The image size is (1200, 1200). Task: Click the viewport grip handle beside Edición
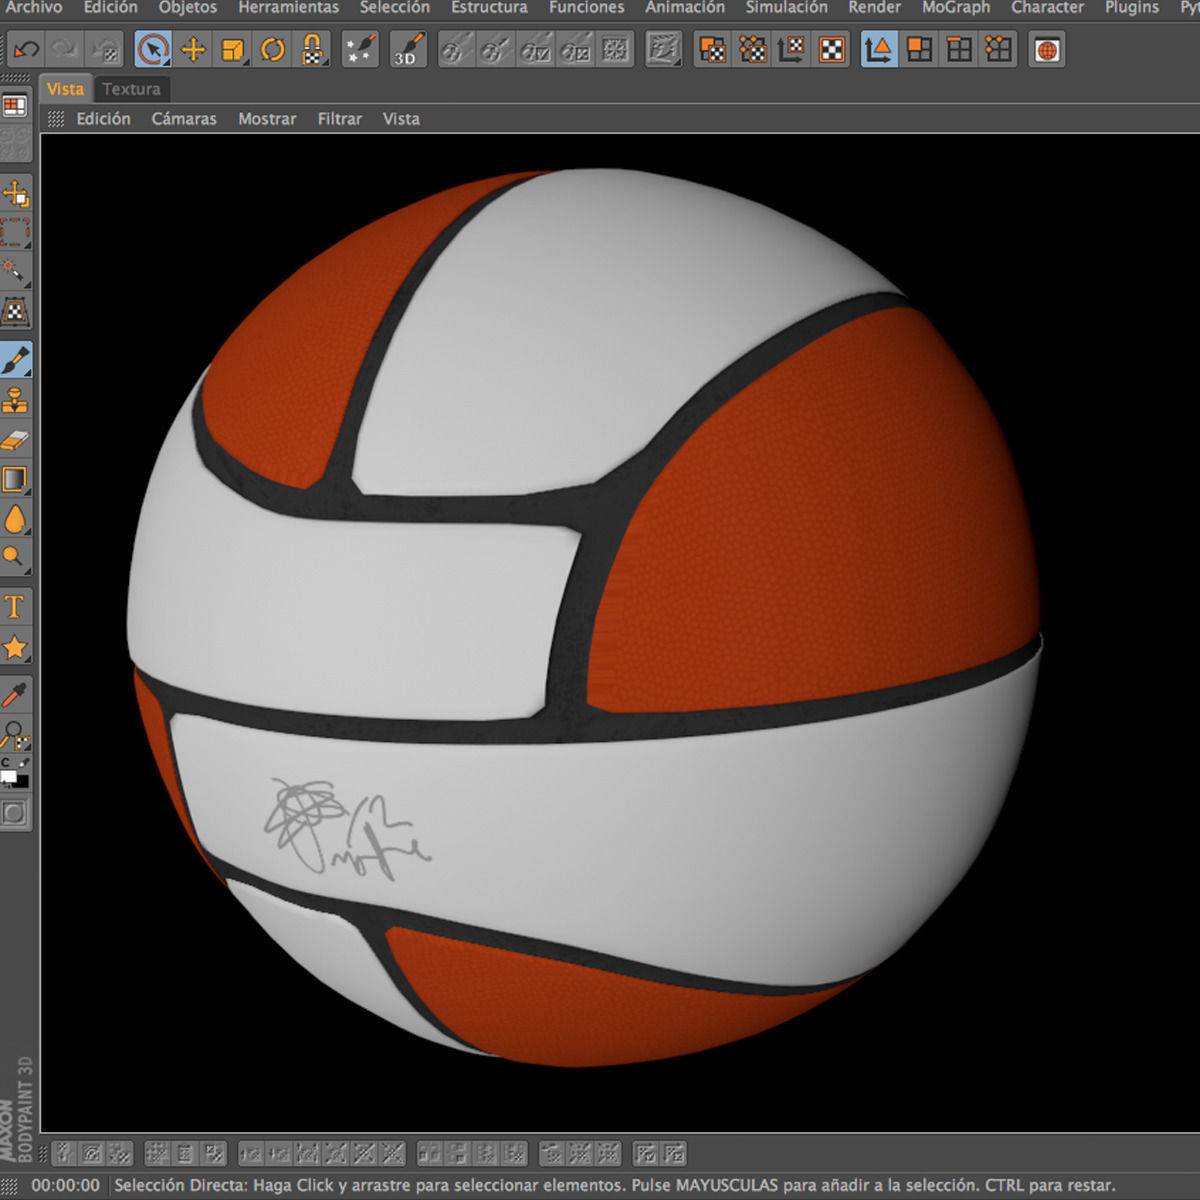[56, 119]
